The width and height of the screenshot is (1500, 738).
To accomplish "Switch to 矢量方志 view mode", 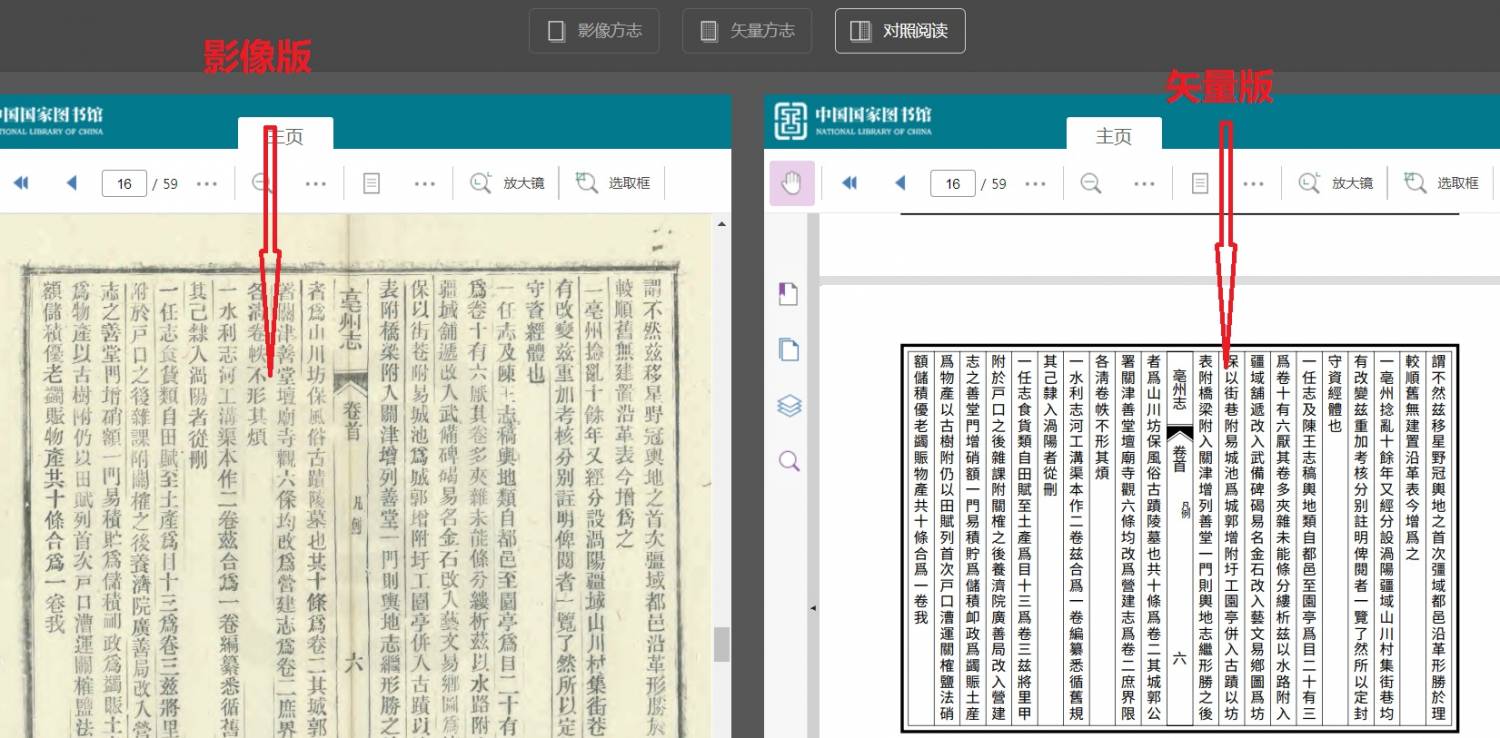I will click(x=747, y=31).
